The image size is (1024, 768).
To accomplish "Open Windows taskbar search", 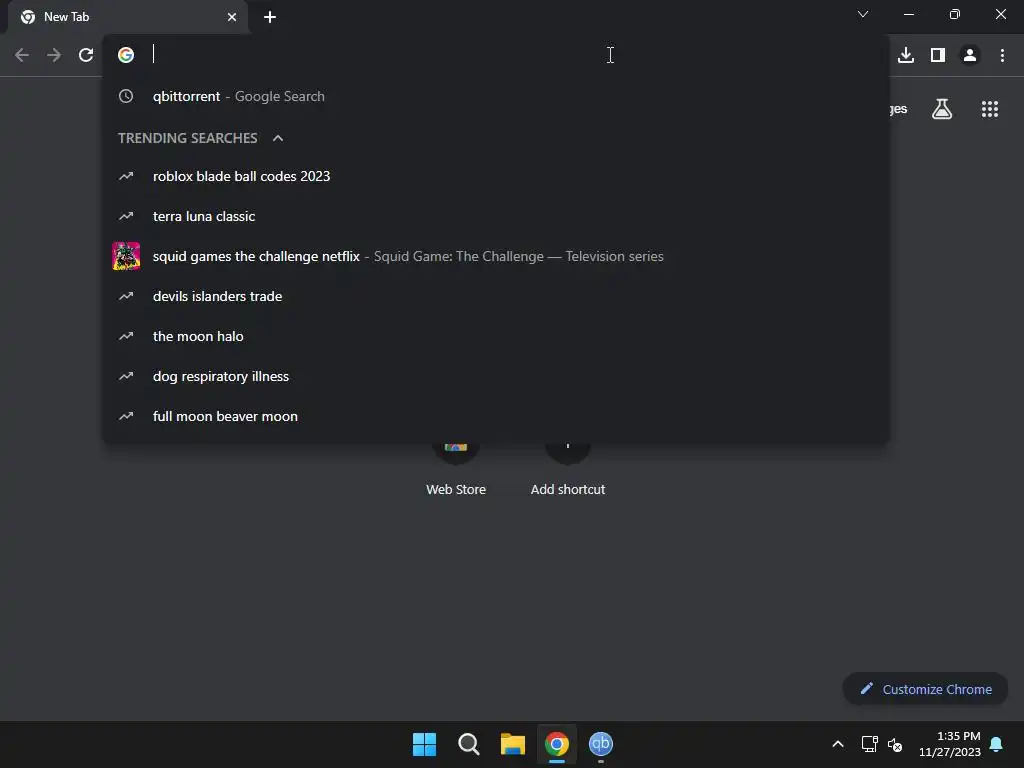I will pos(469,744).
